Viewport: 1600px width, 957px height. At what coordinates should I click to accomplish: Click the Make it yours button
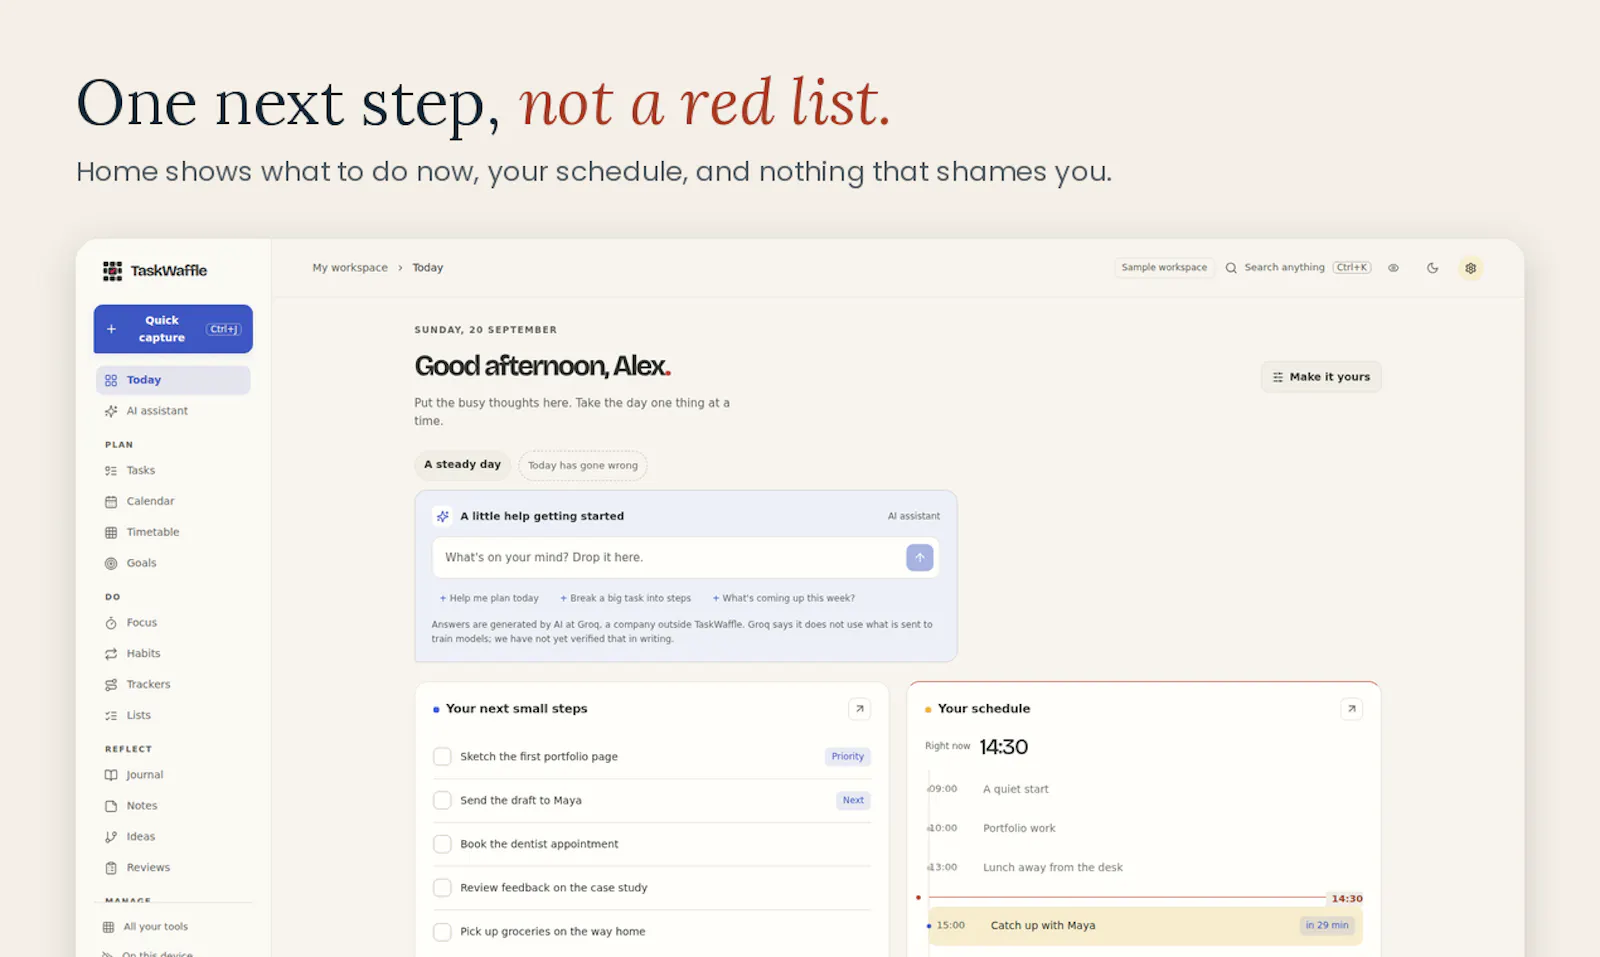pyautogui.click(x=1321, y=377)
